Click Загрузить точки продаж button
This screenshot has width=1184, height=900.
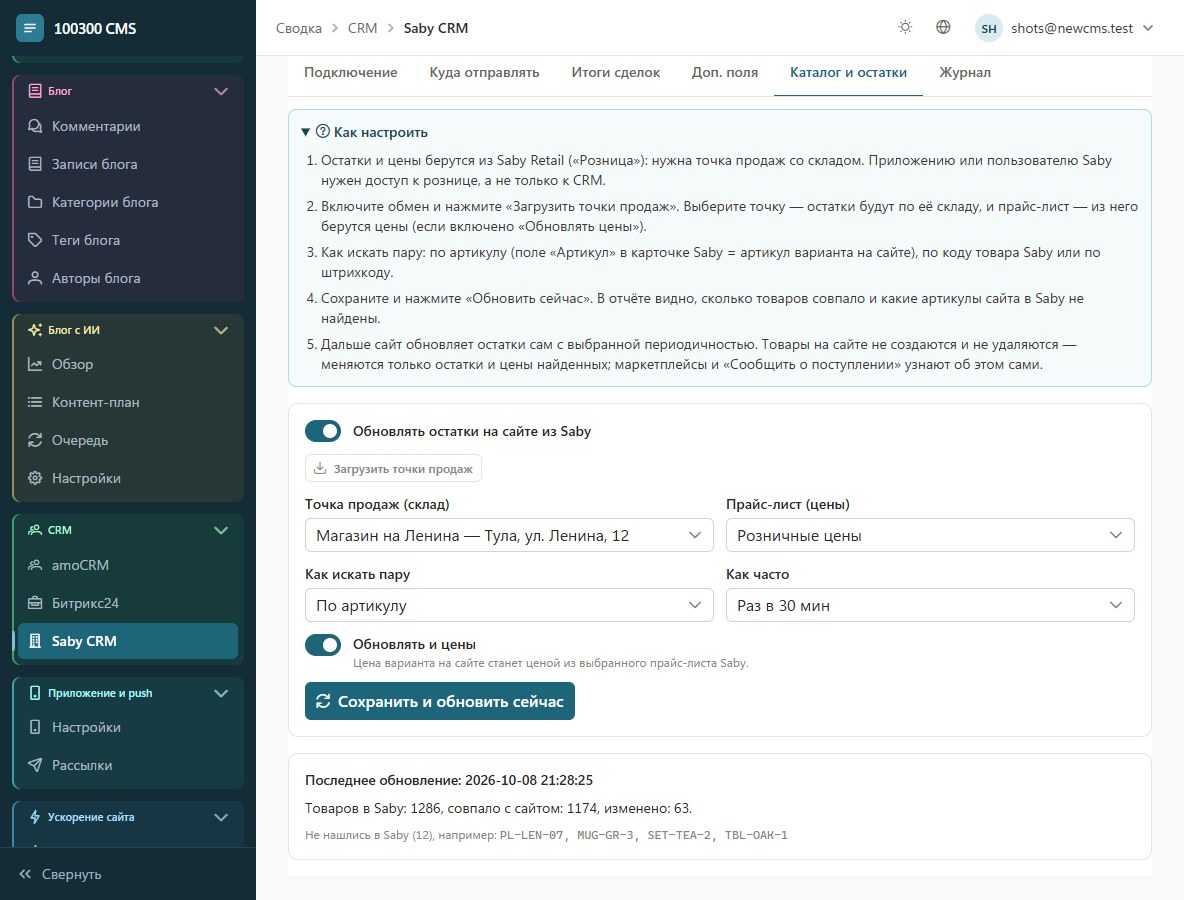click(x=393, y=468)
